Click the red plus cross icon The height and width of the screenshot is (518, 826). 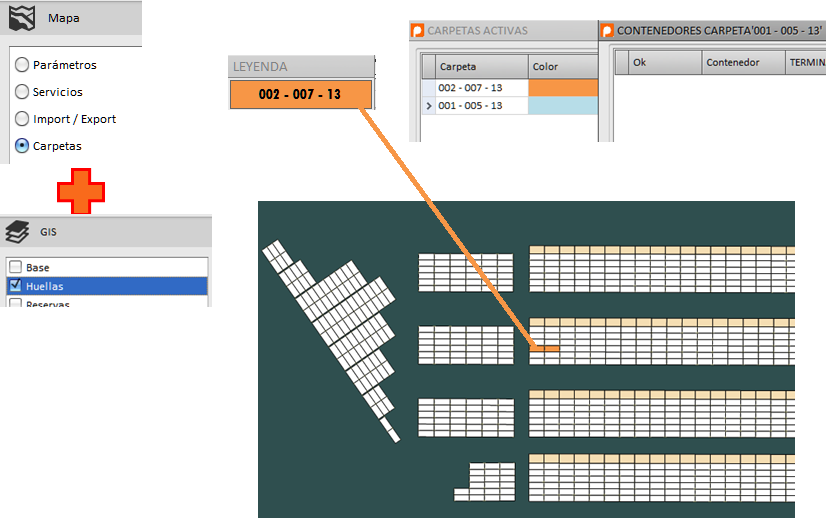click(80, 190)
